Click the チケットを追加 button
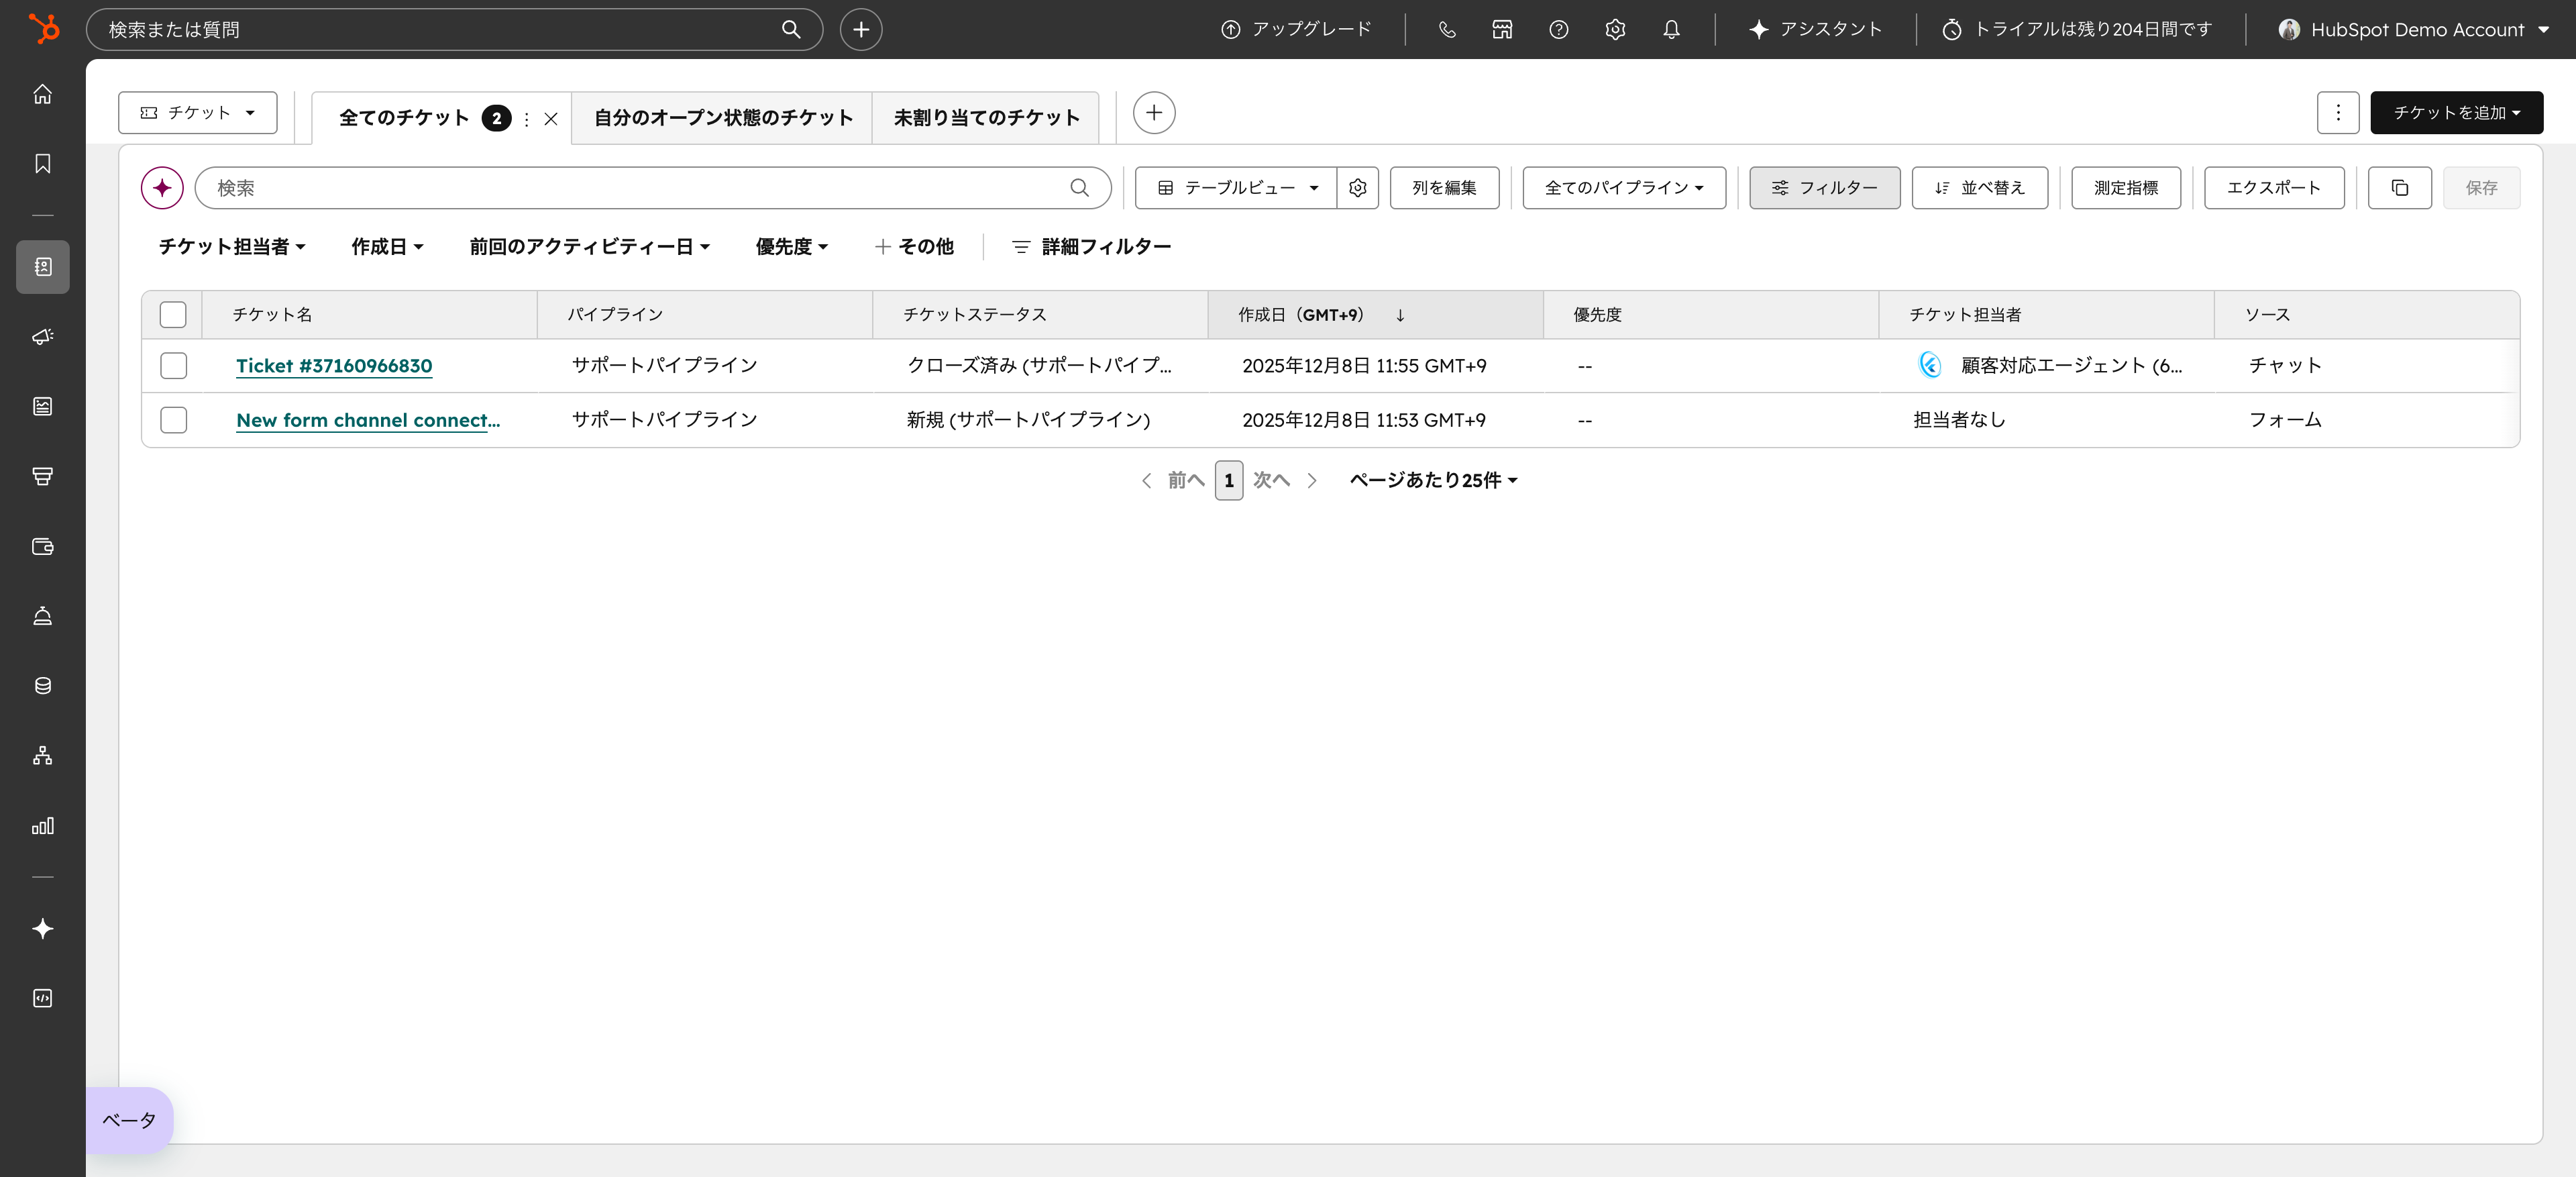The height and width of the screenshot is (1177, 2576). coord(2457,112)
